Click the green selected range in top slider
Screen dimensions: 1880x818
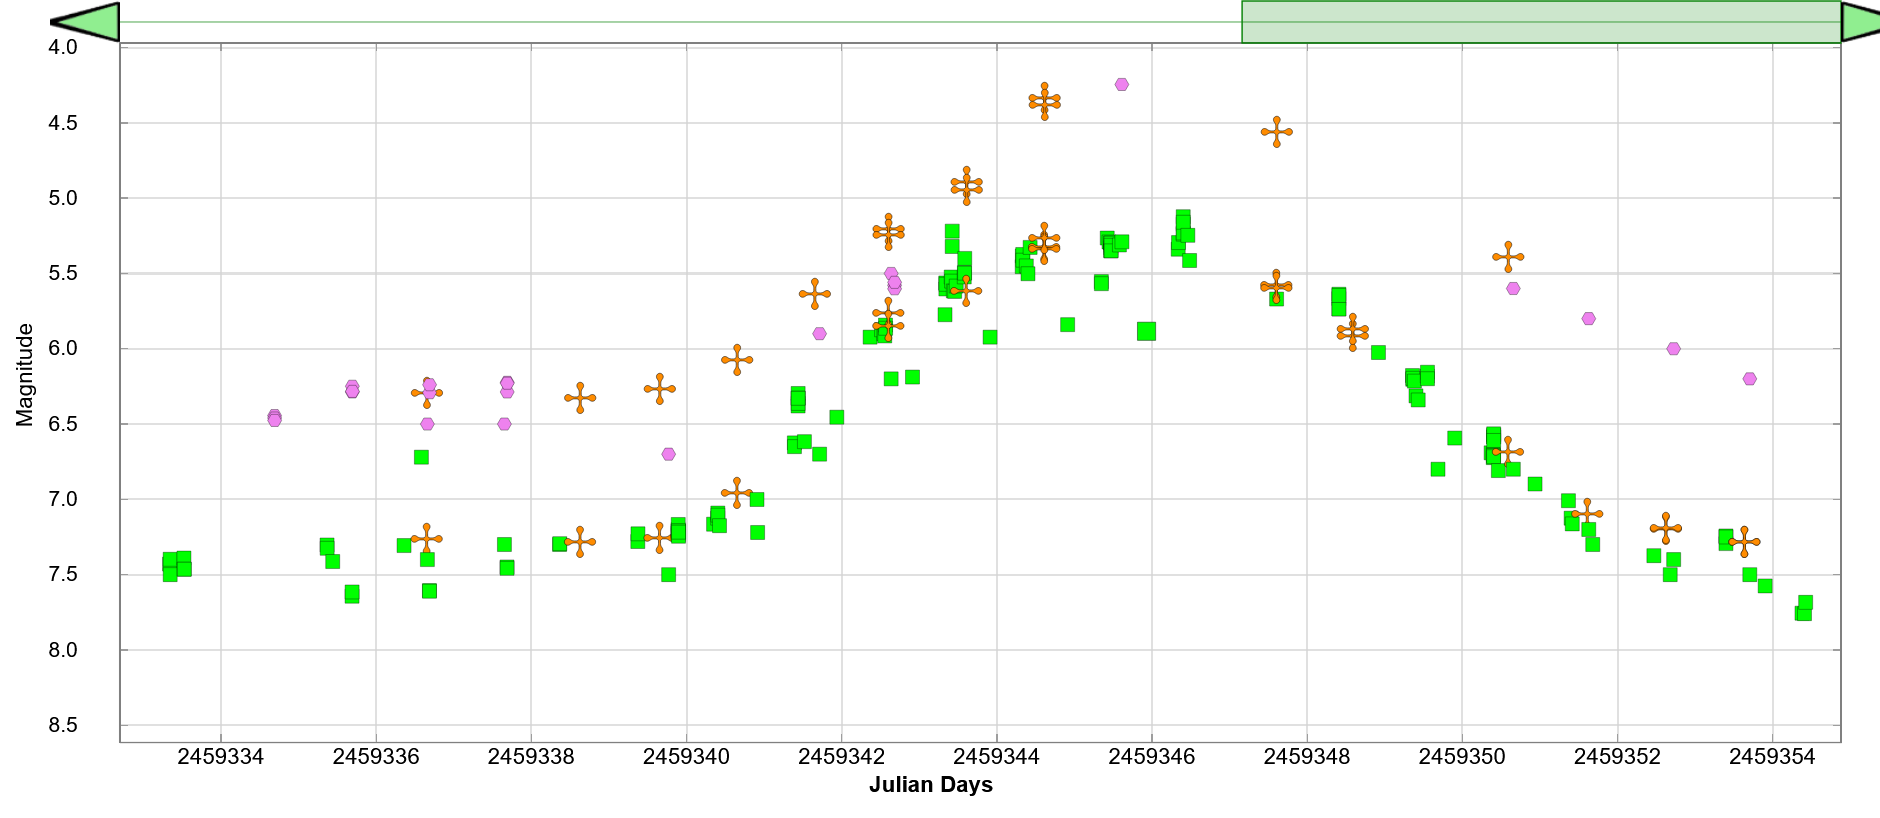1540,22
